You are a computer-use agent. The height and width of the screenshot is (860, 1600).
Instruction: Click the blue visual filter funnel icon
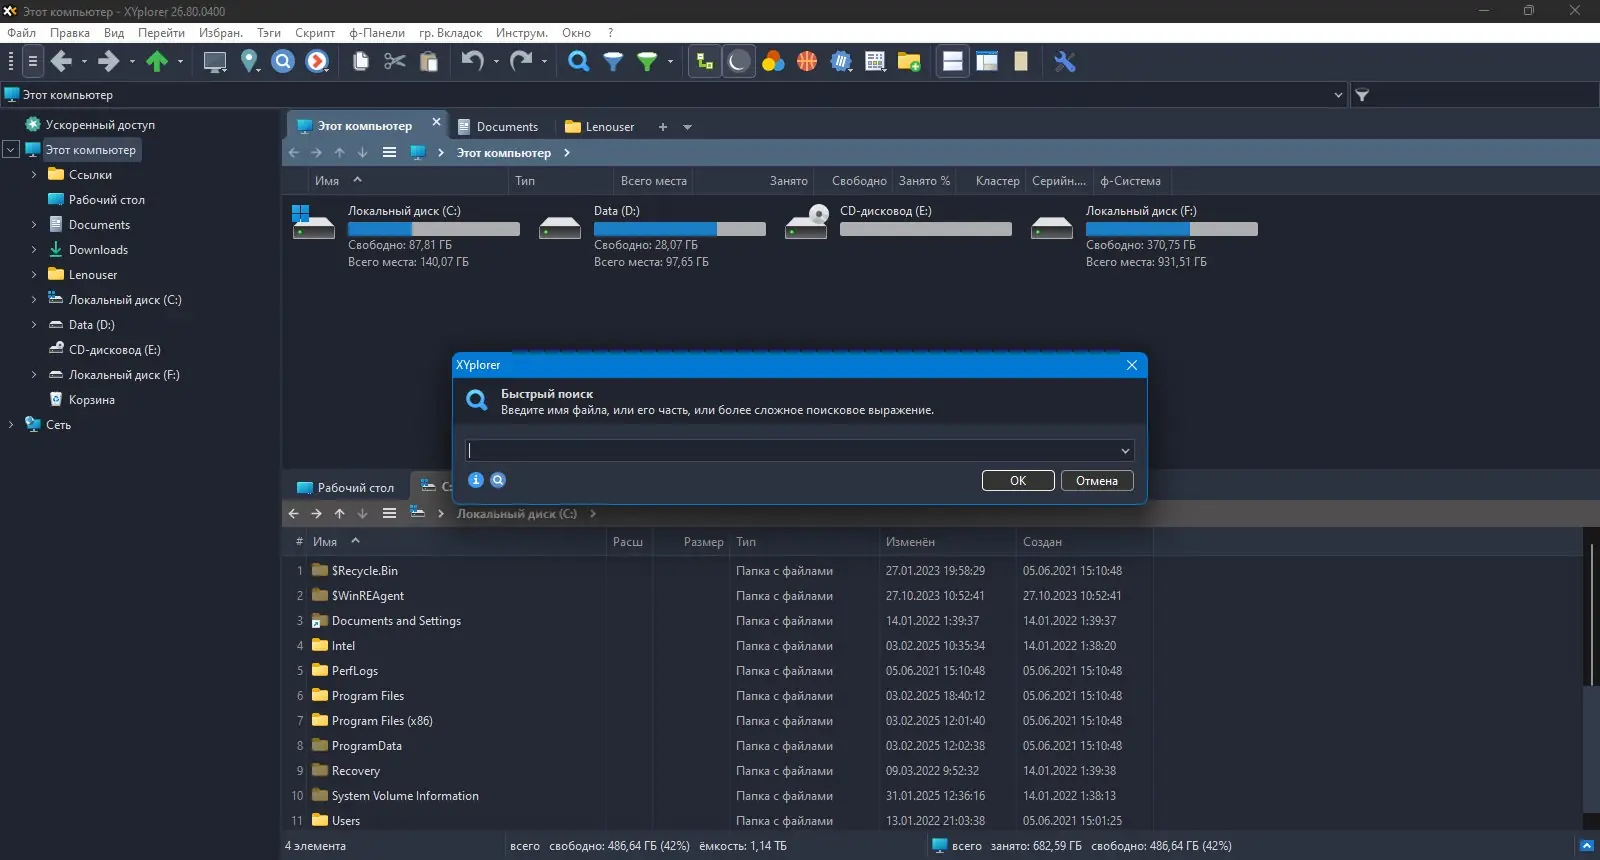tap(613, 62)
